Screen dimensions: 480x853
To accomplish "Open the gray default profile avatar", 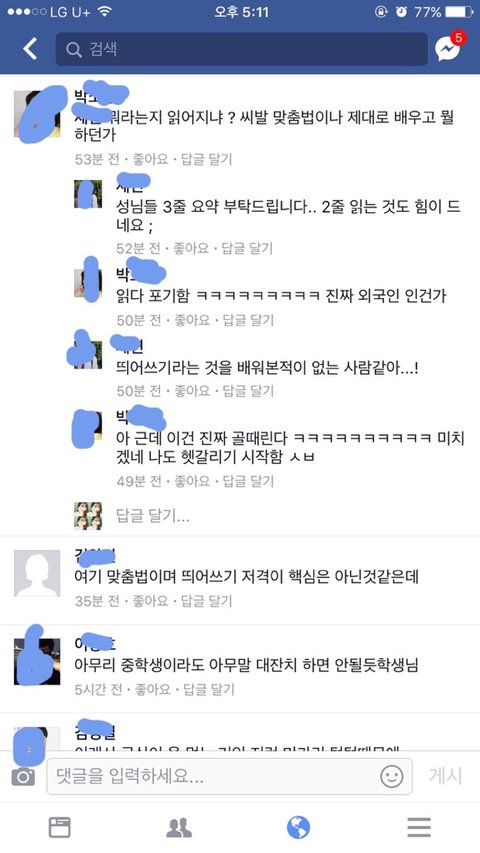I will click(x=37, y=573).
